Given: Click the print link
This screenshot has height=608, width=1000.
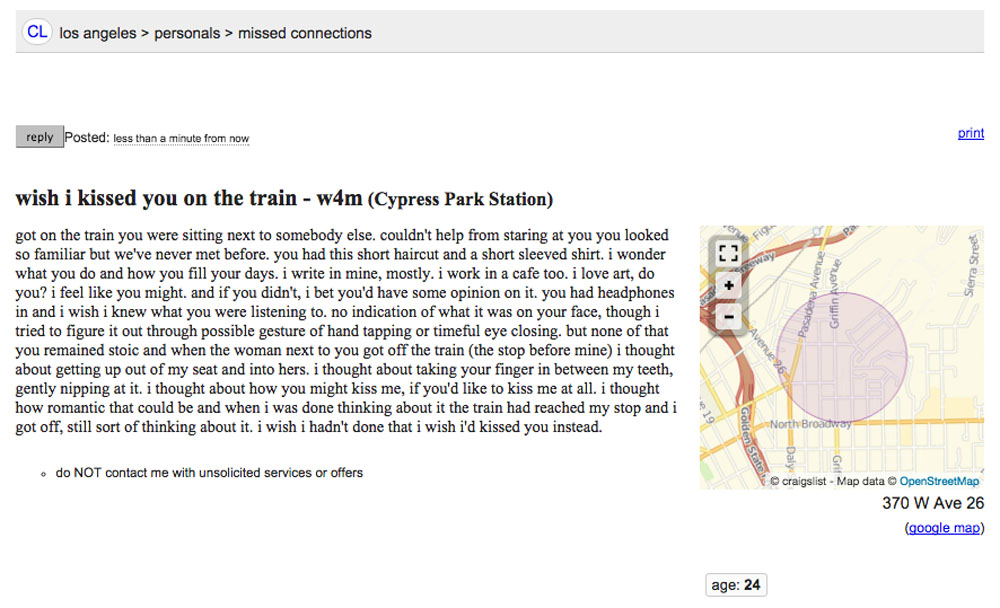Looking at the screenshot, I should 971,133.
